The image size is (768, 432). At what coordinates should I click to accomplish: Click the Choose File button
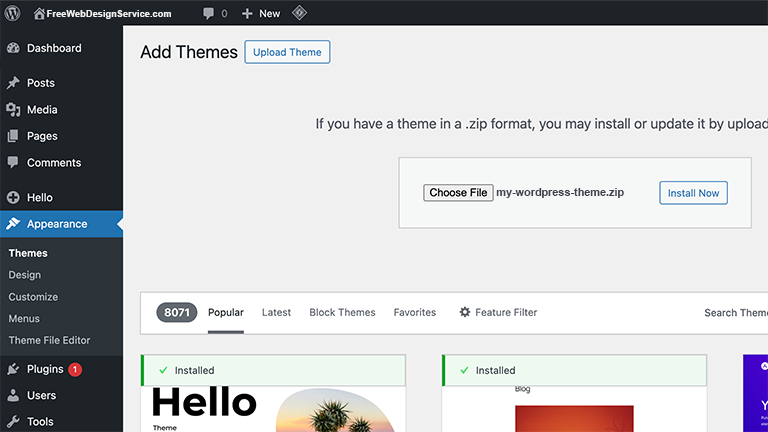point(458,192)
